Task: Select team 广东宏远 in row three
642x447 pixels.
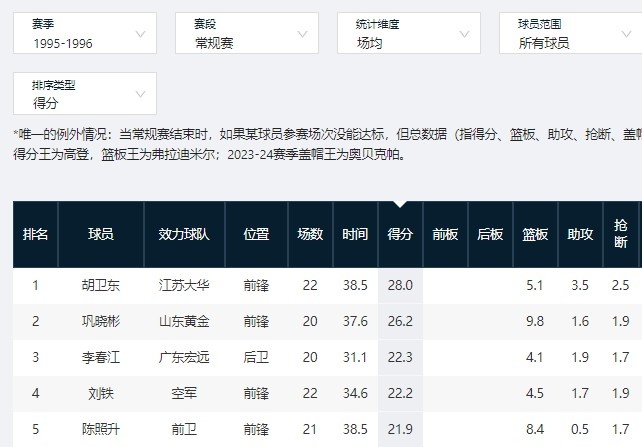Action: pos(184,358)
